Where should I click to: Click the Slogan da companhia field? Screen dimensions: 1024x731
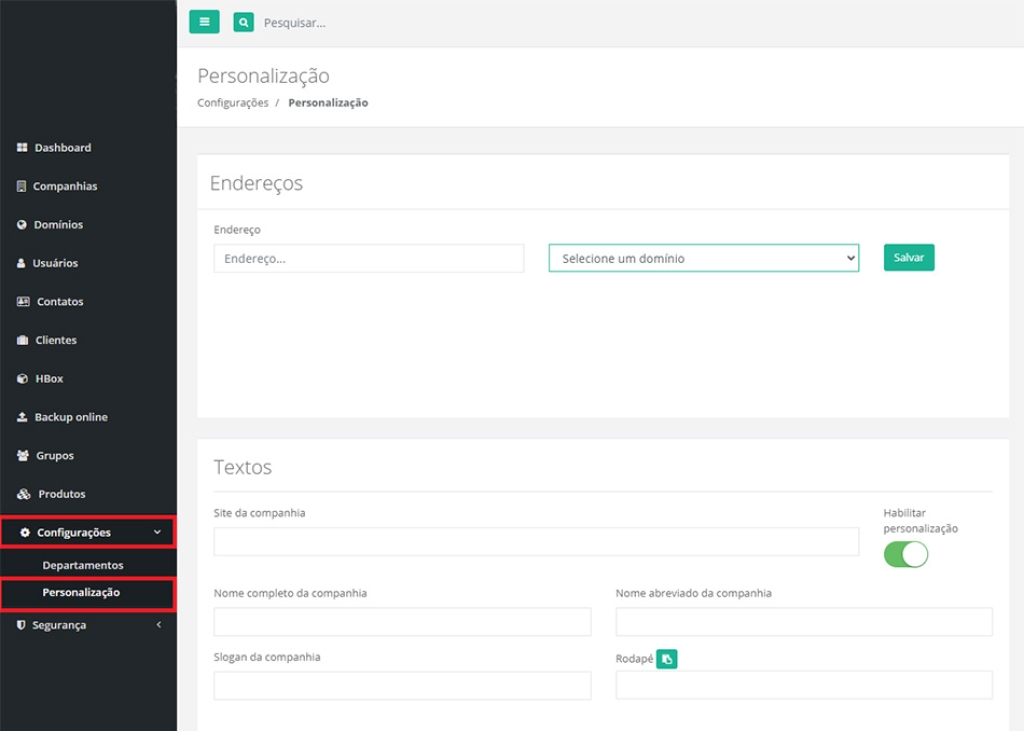[x=402, y=686]
